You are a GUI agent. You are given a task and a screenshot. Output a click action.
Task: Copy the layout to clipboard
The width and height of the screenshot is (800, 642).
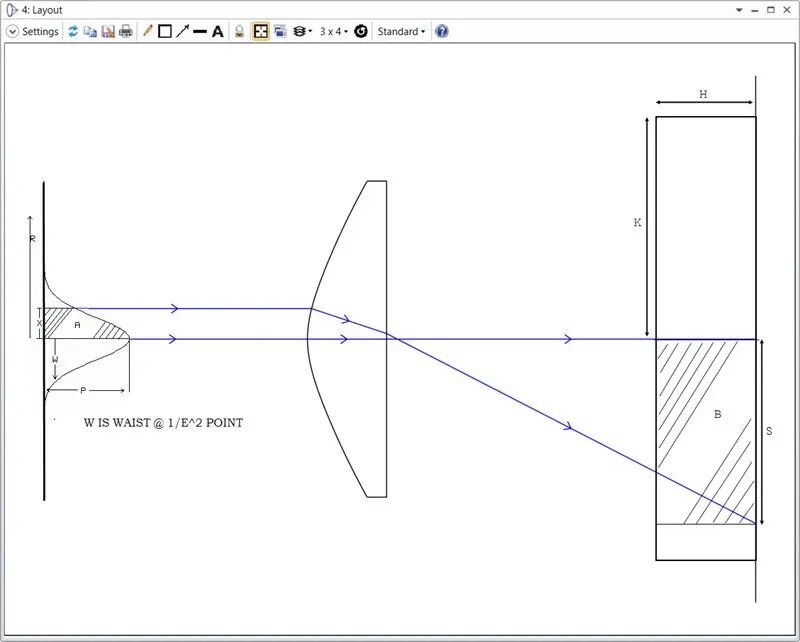click(90, 31)
